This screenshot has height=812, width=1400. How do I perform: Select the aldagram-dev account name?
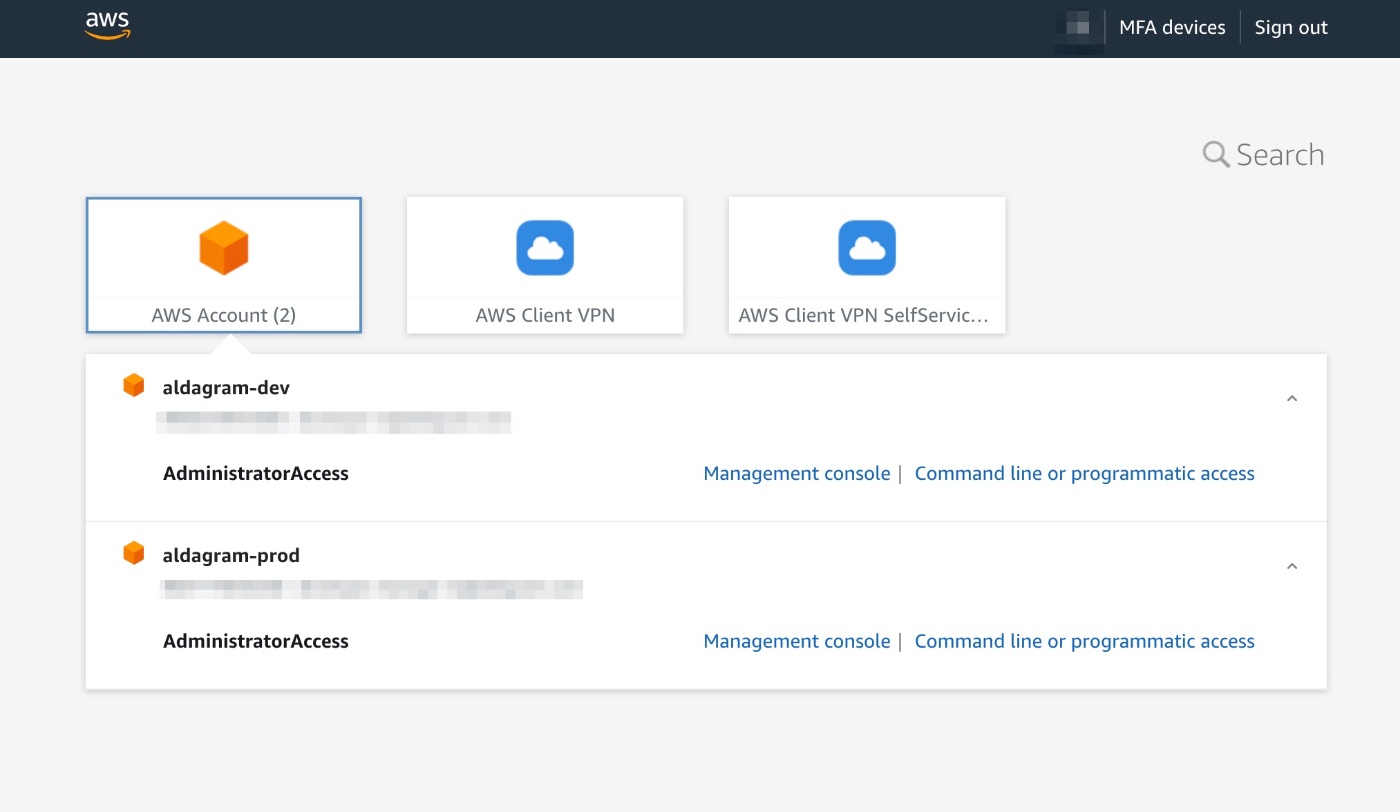pyautogui.click(x=226, y=388)
